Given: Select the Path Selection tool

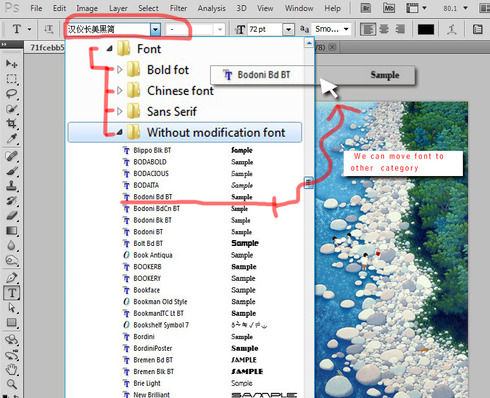Looking at the screenshot, I should point(11,308).
